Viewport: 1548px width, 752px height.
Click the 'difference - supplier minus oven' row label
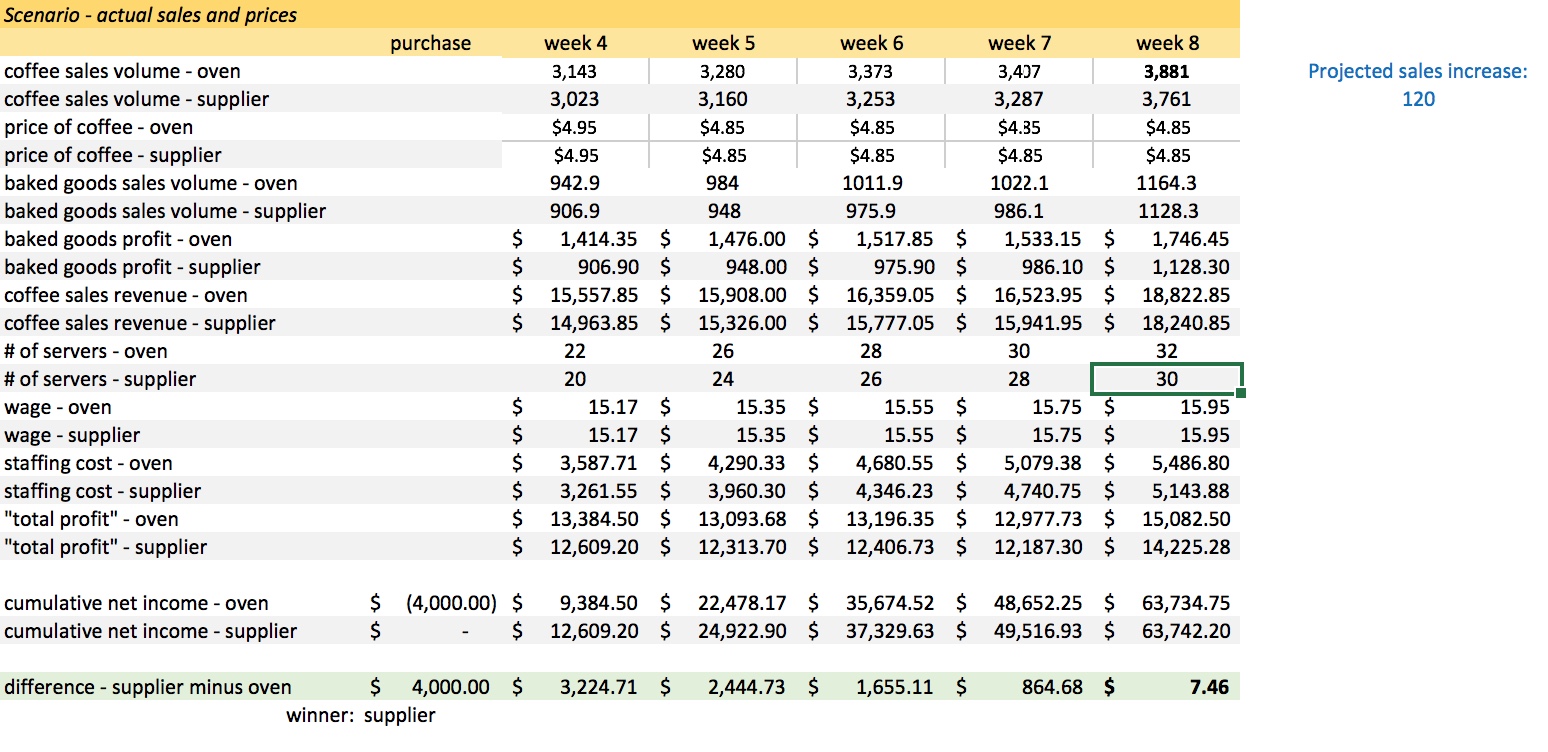(x=148, y=687)
